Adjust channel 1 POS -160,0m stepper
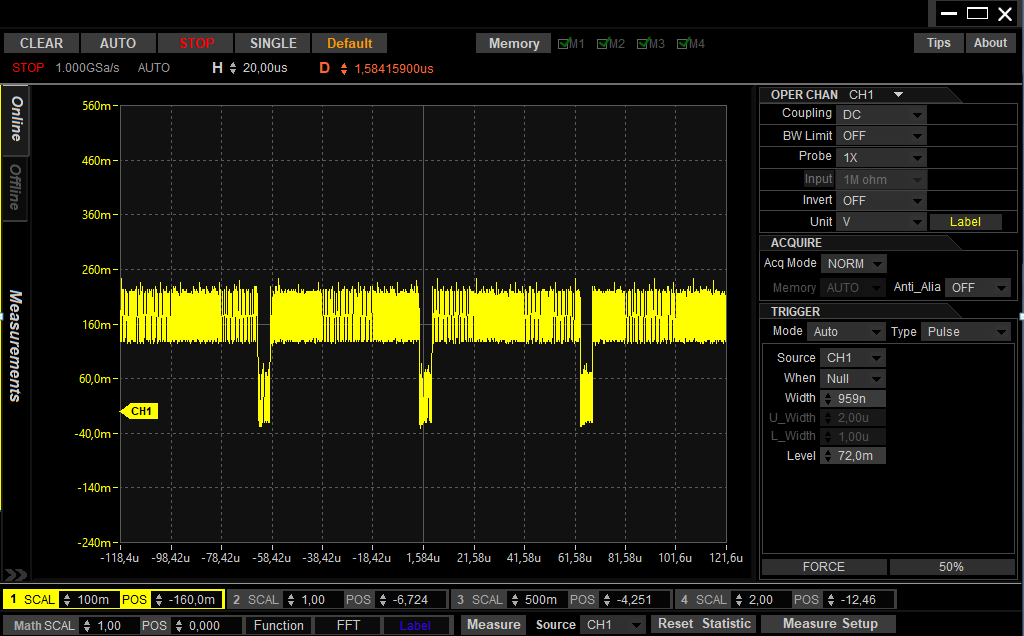 click(157, 599)
